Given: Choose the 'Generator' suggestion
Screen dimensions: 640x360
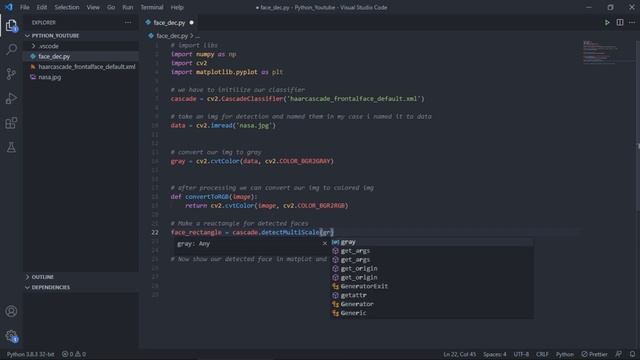Looking at the screenshot, I should click(432, 304).
